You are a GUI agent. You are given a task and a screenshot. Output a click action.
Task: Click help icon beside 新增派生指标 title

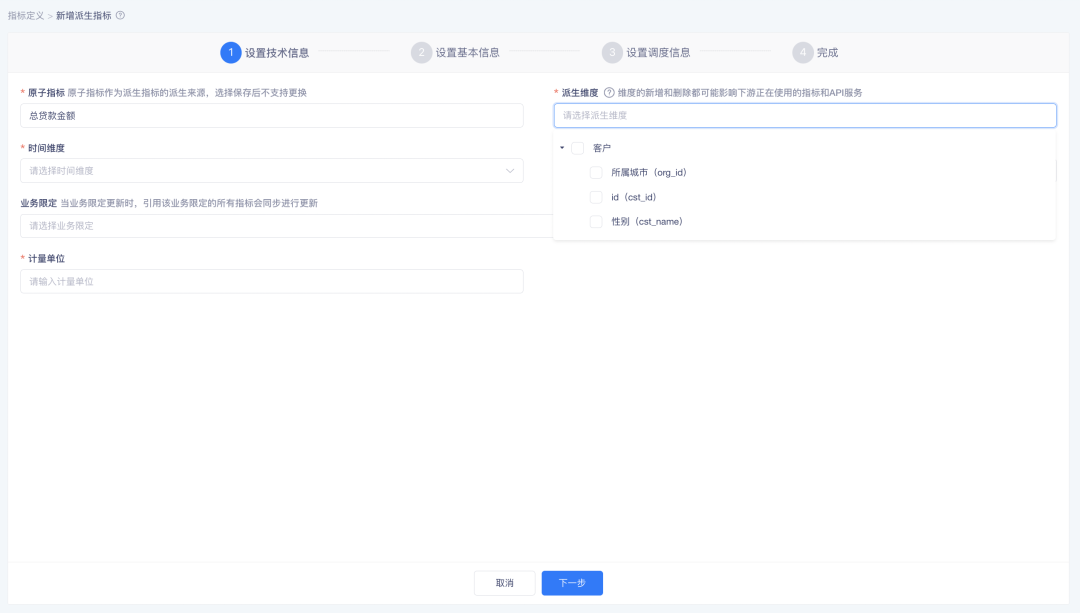pos(121,16)
